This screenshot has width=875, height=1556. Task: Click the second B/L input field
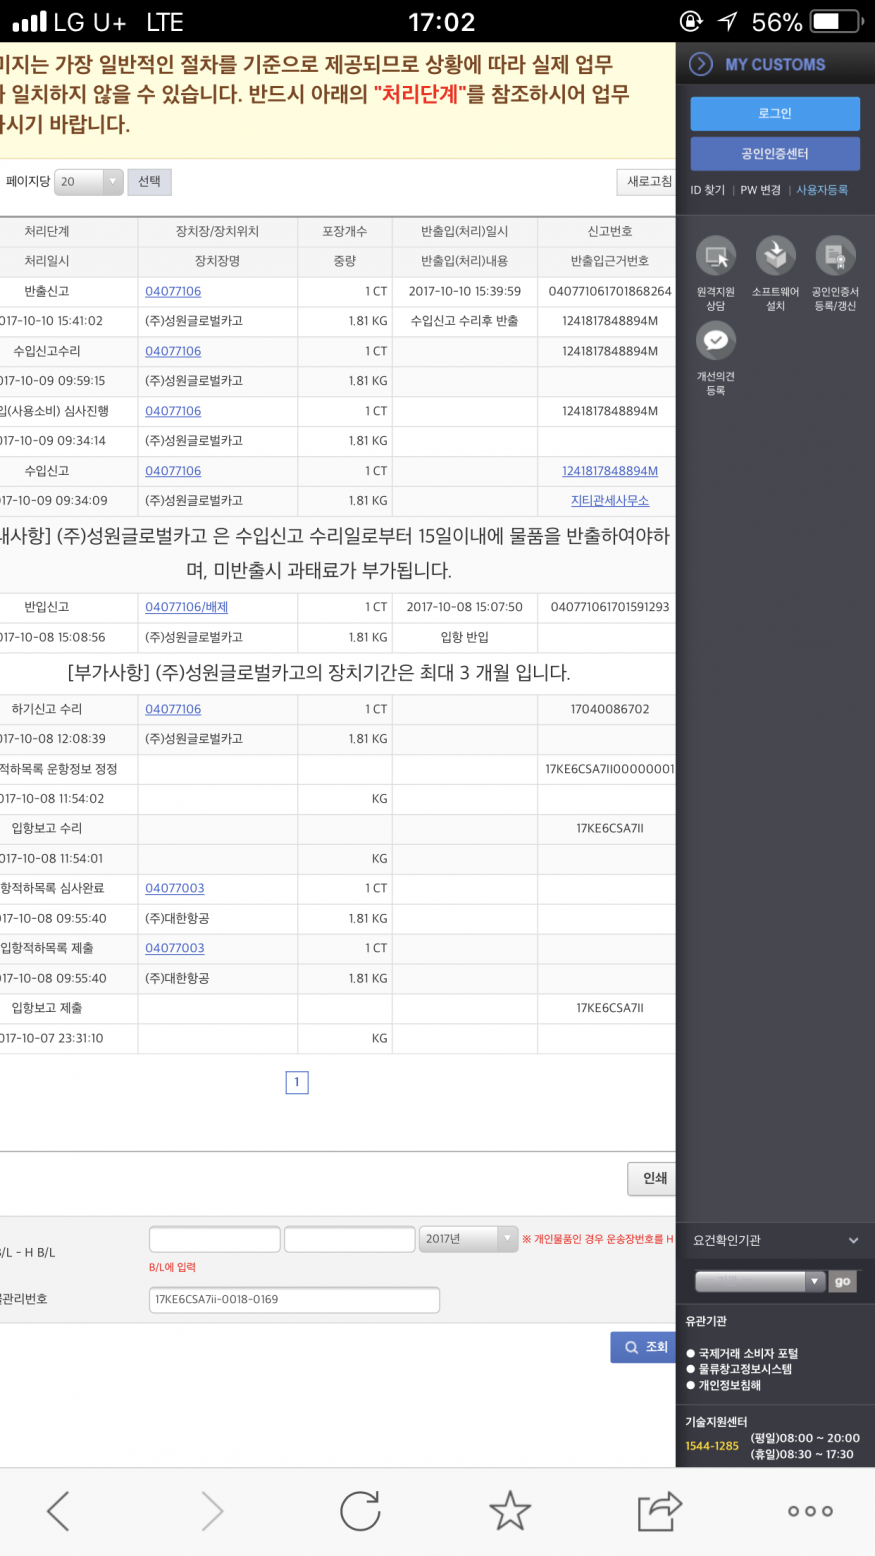click(350, 1239)
